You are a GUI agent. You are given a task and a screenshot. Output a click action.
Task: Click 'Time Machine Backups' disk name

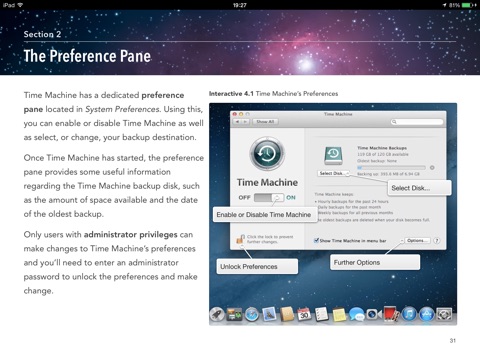[x=382, y=148]
